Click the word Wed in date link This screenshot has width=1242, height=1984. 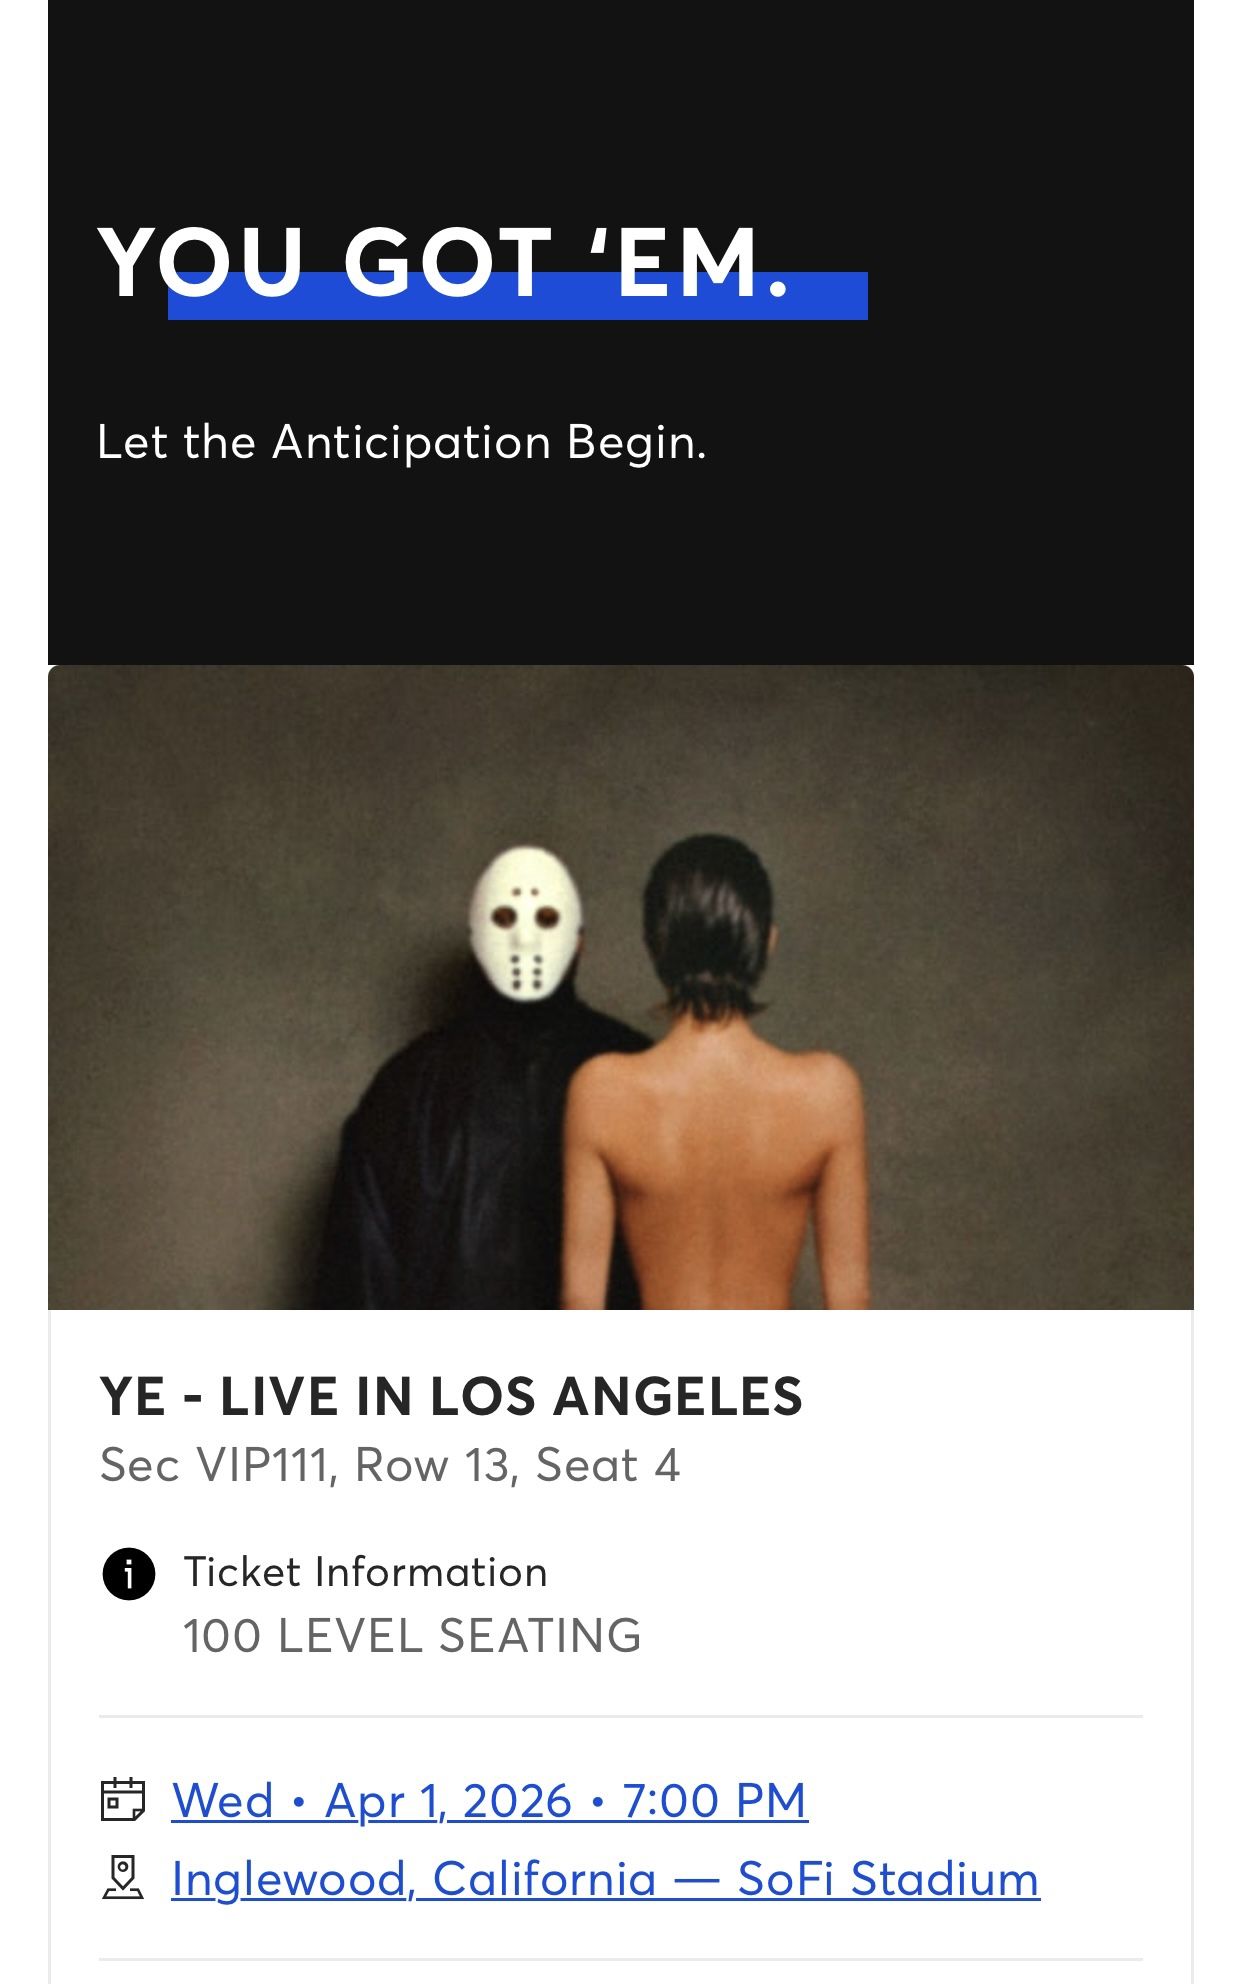(x=222, y=1801)
